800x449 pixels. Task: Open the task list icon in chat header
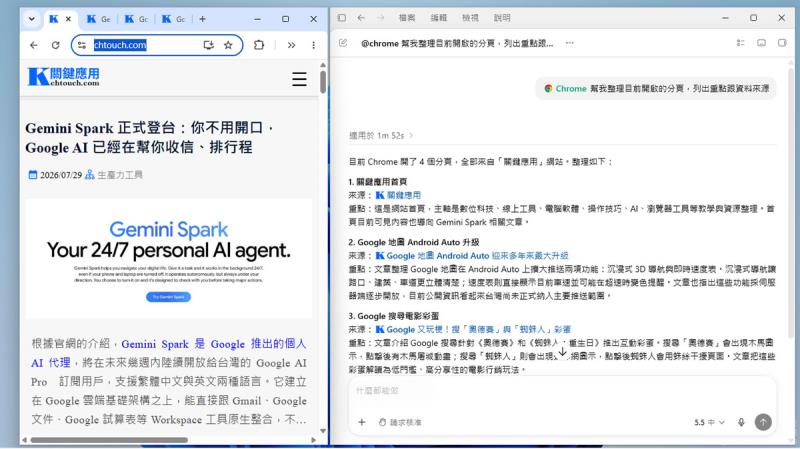click(x=740, y=43)
